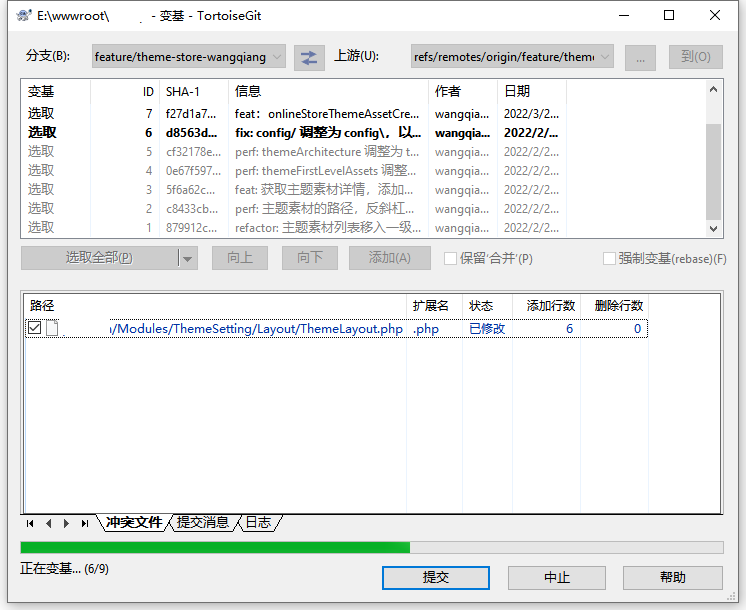
Task: Switch to the 冲突文件 tab
Action: point(134,522)
